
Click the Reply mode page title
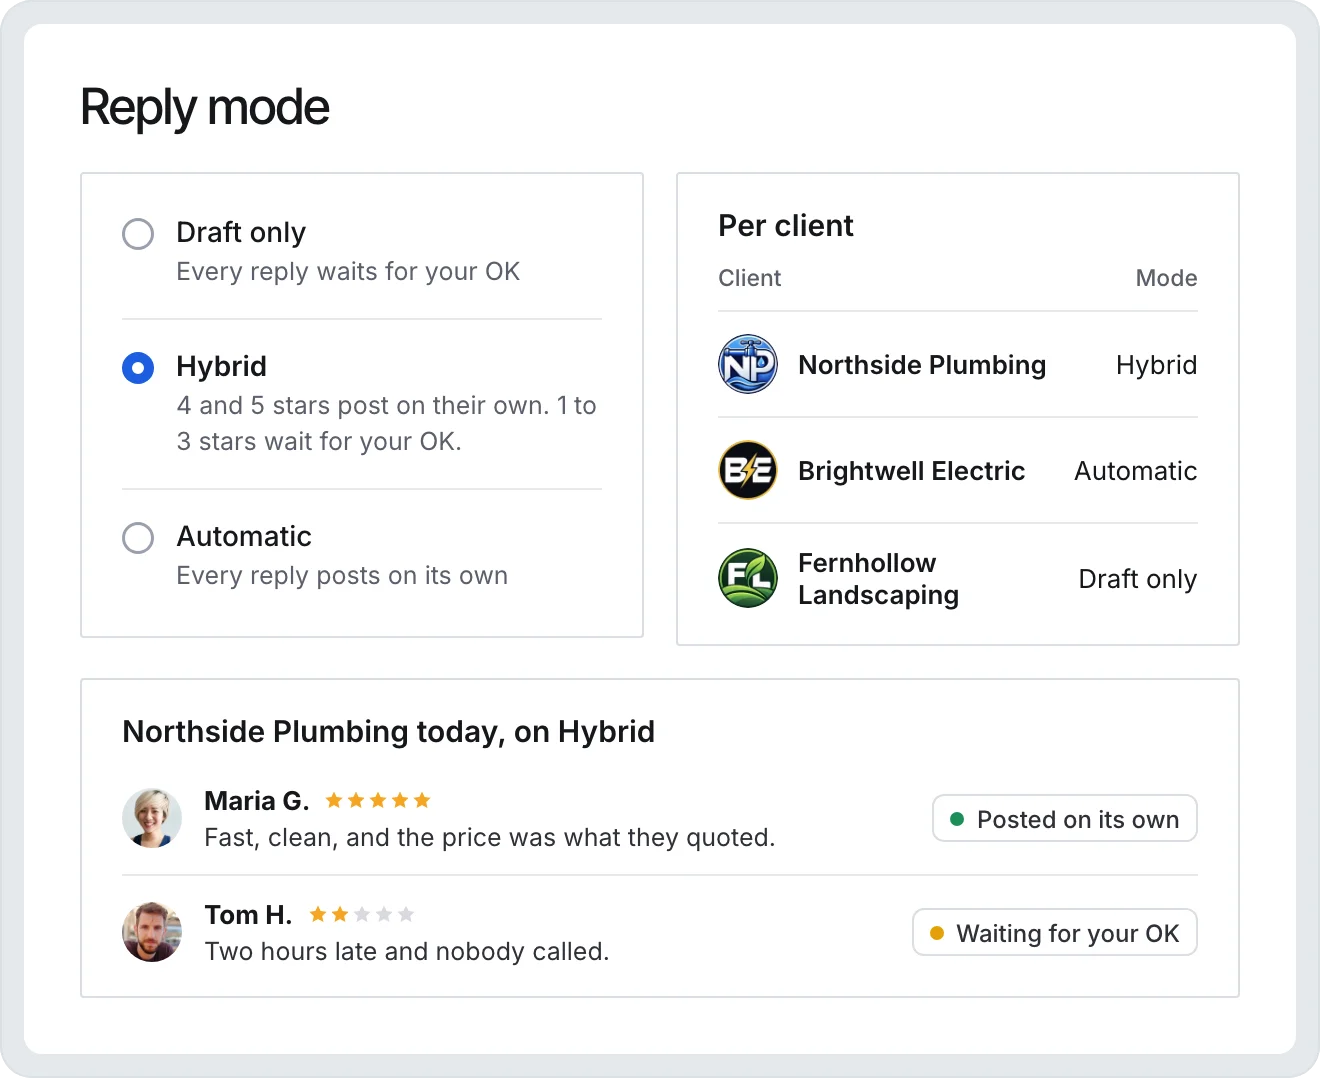[x=205, y=108]
